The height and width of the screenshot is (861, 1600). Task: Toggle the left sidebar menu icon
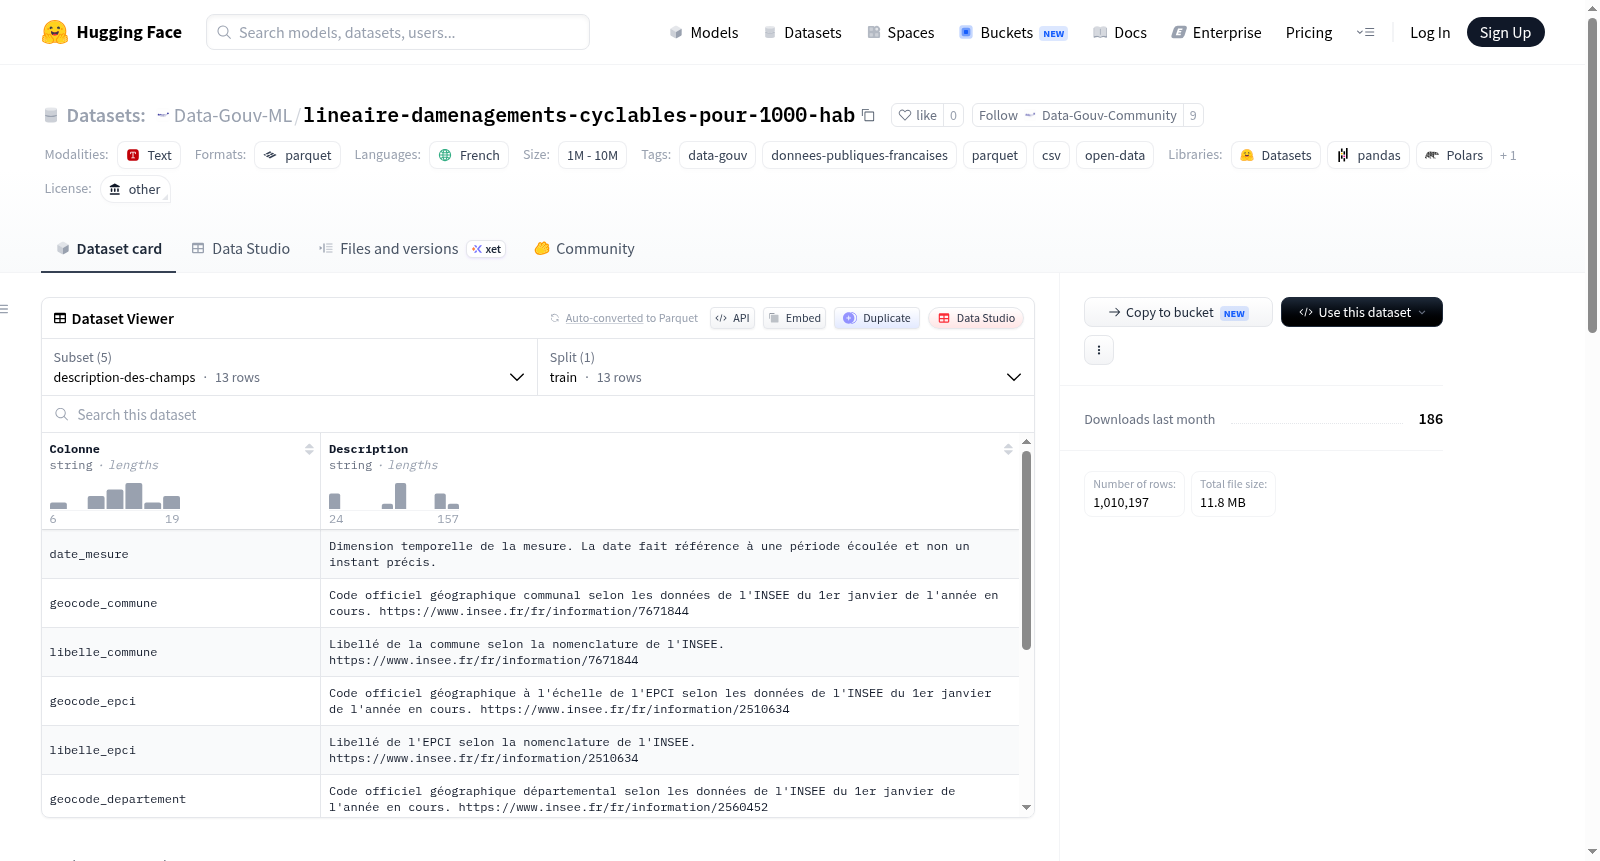point(4,309)
